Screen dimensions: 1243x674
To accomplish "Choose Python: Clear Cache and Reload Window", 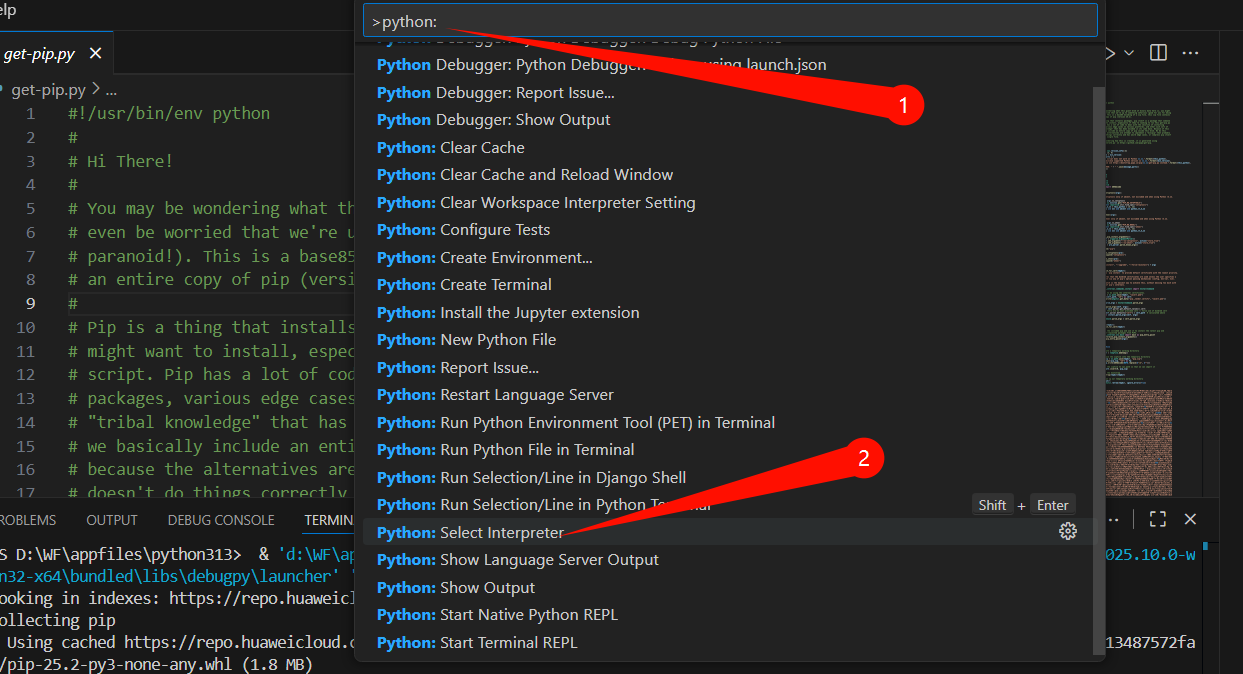I will point(730,174).
